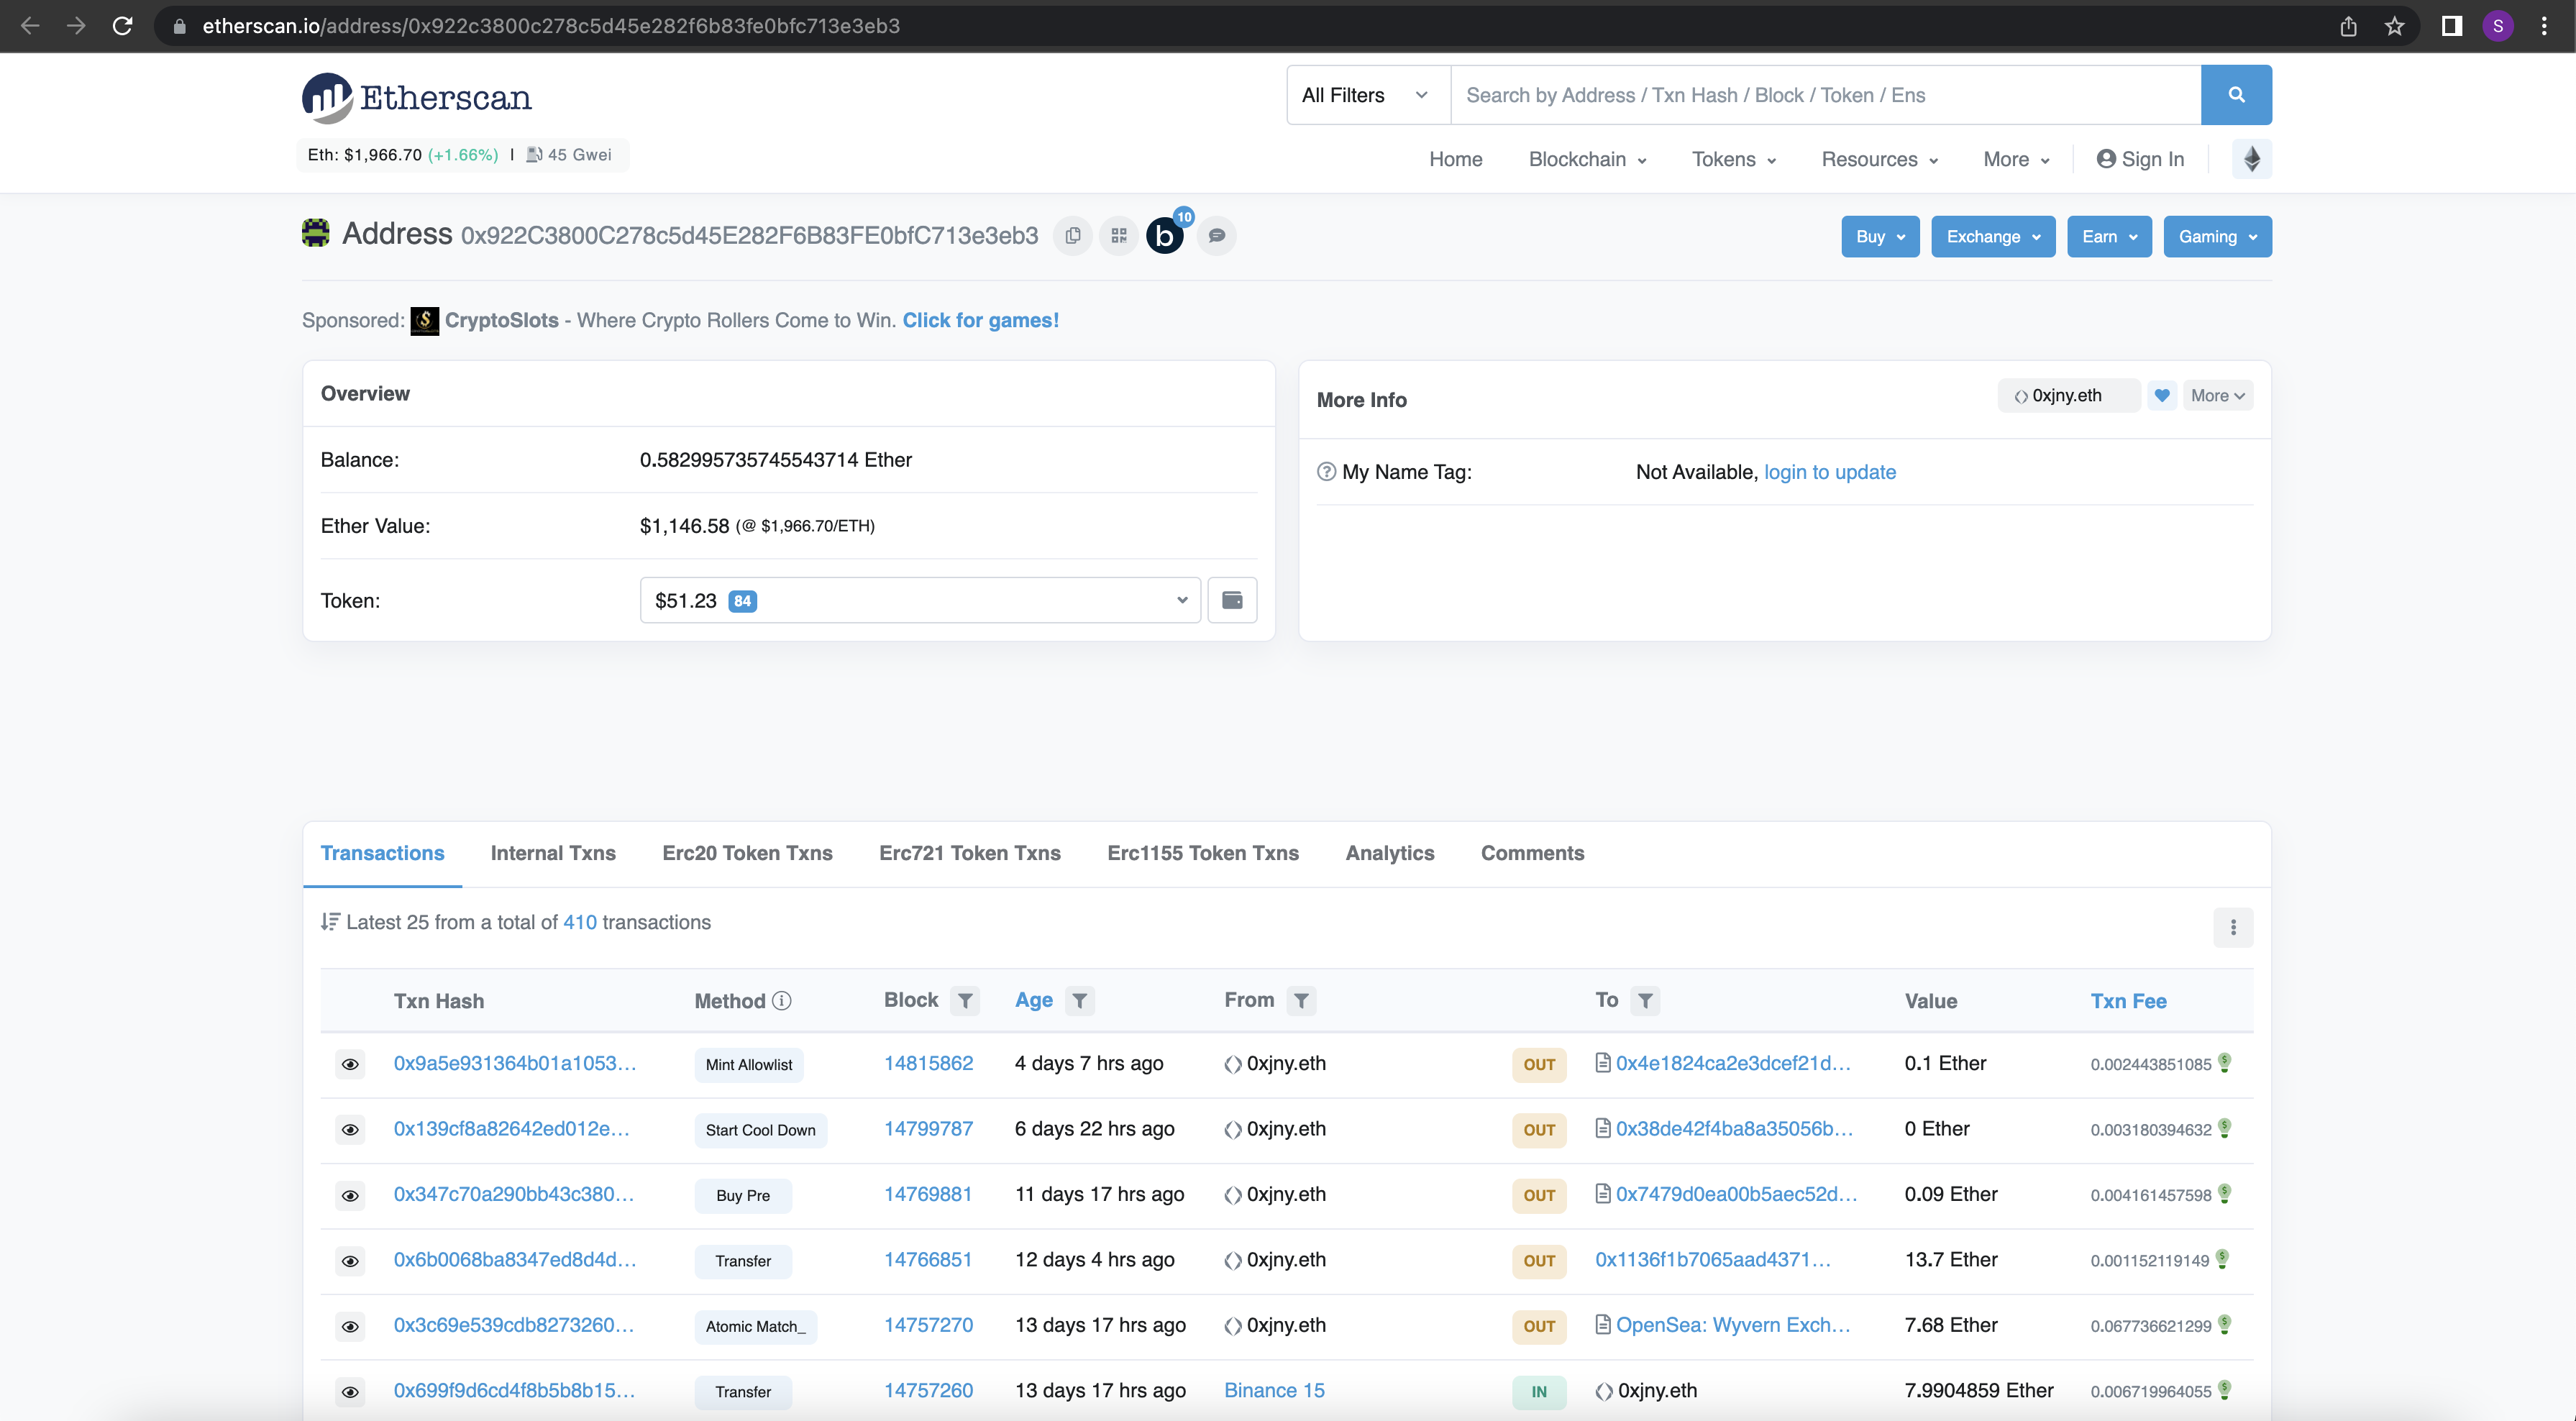Click the Ethereum network diamond icon
This screenshot has height=1421, width=2576.
2252,159
